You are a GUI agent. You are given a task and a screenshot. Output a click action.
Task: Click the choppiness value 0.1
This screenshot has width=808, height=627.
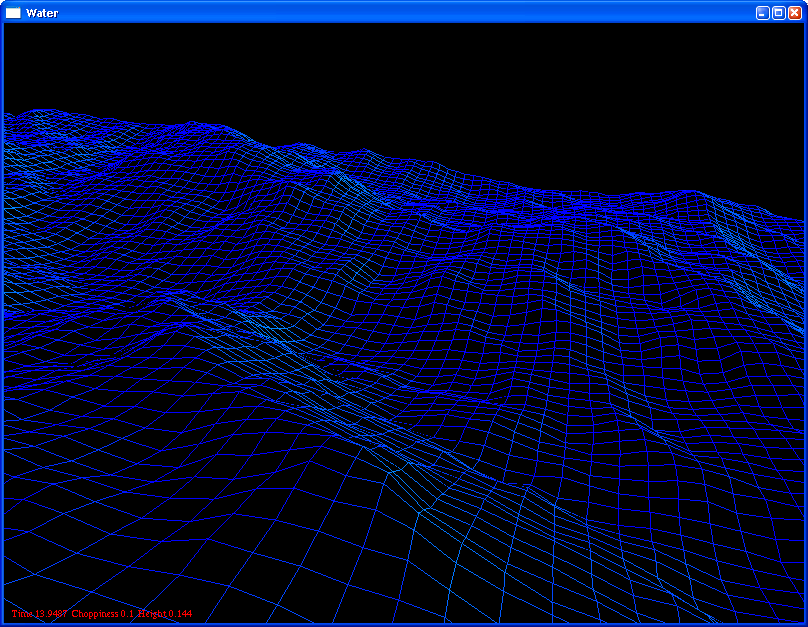pos(127,613)
